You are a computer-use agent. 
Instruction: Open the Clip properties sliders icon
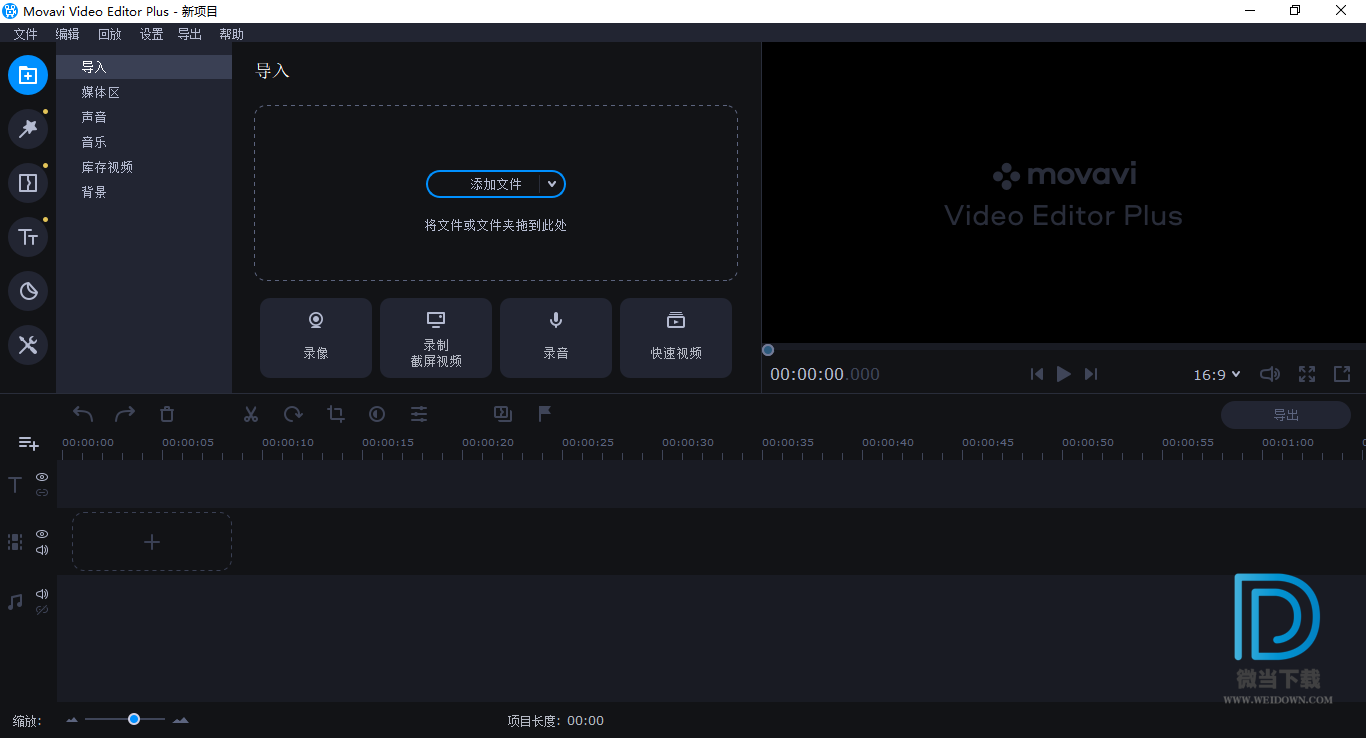(x=419, y=414)
